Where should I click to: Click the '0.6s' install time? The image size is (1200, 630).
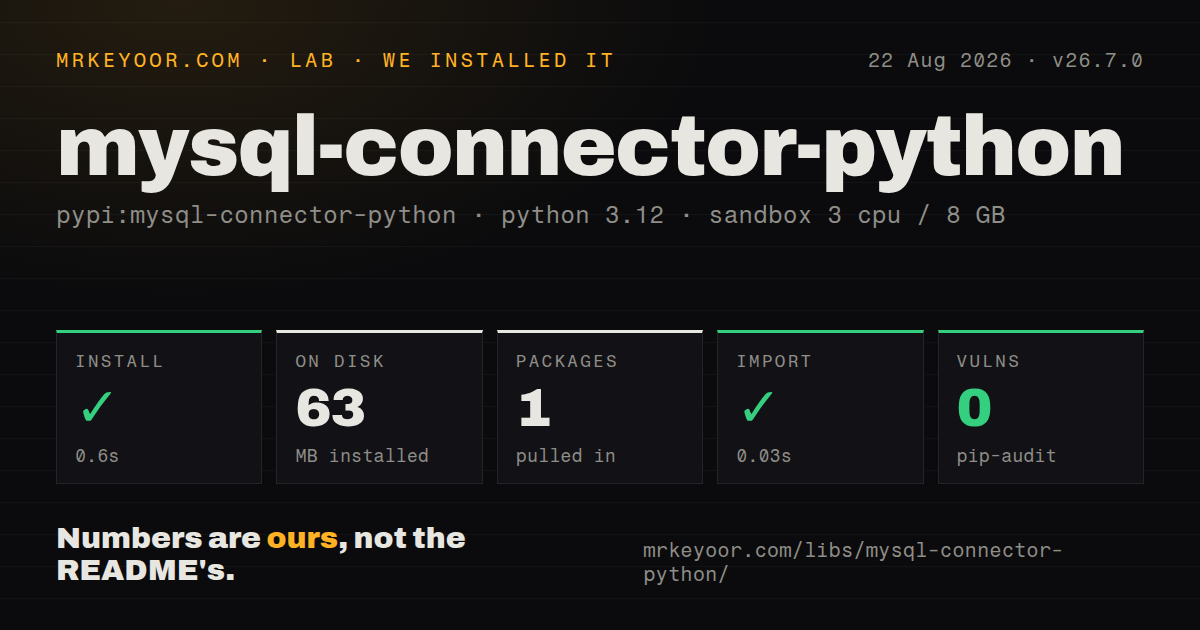click(x=97, y=456)
